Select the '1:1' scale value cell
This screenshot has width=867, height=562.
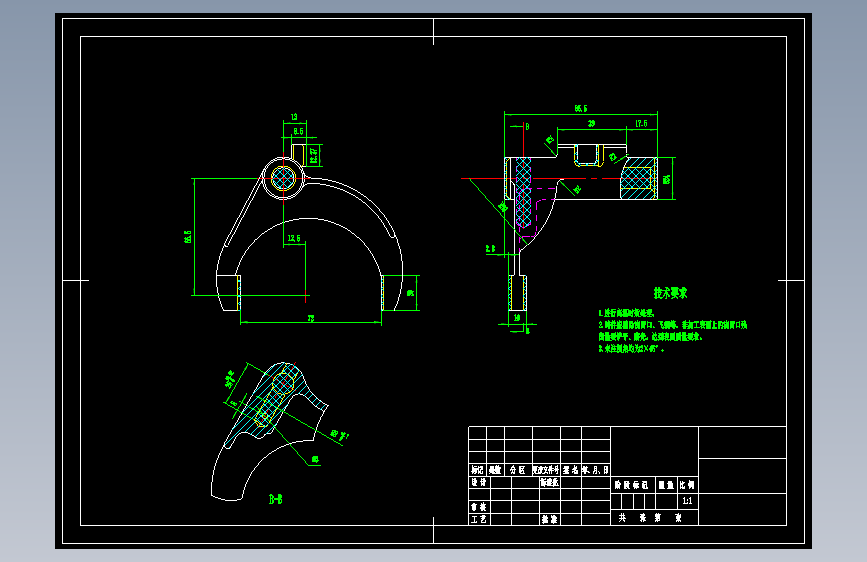coord(687,501)
